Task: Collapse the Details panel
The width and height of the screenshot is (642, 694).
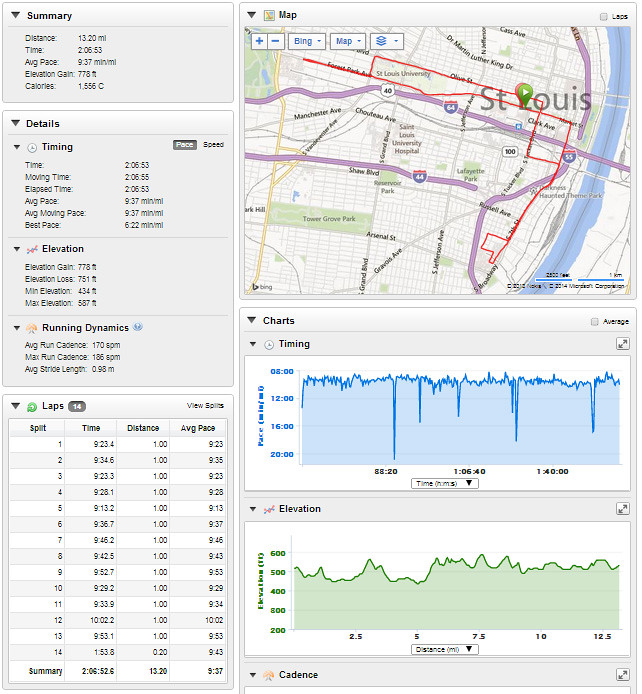Action: pyautogui.click(x=15, y=123)
